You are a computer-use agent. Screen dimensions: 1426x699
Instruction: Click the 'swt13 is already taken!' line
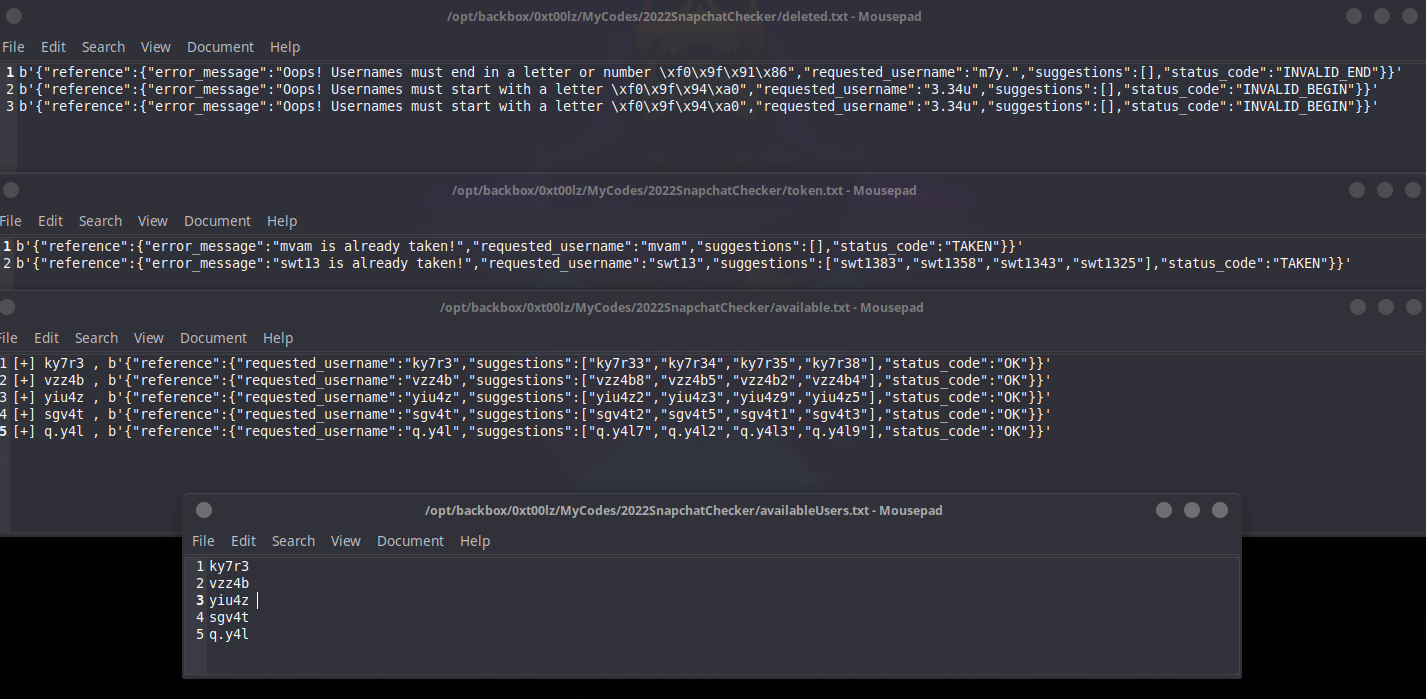[683, 263]
